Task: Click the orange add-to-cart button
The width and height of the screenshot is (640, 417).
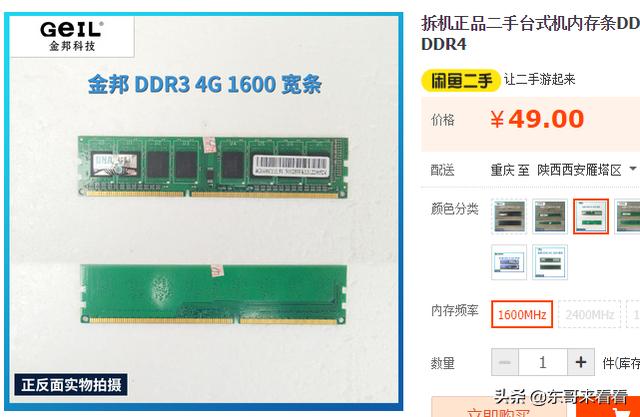Action: [608, 407]
